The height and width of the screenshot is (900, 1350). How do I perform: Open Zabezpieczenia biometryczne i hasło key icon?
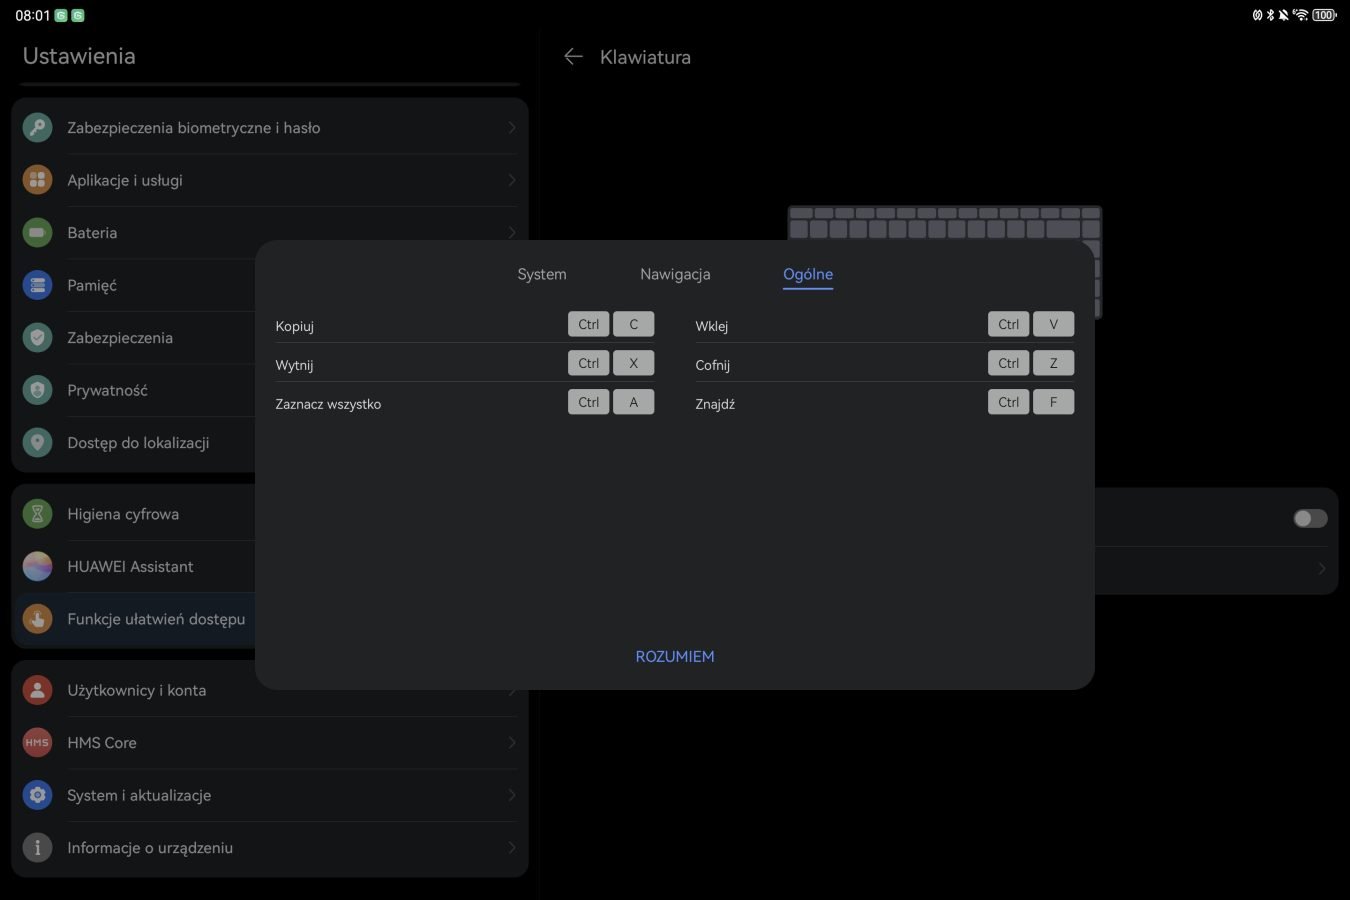[x=37, y=128]
